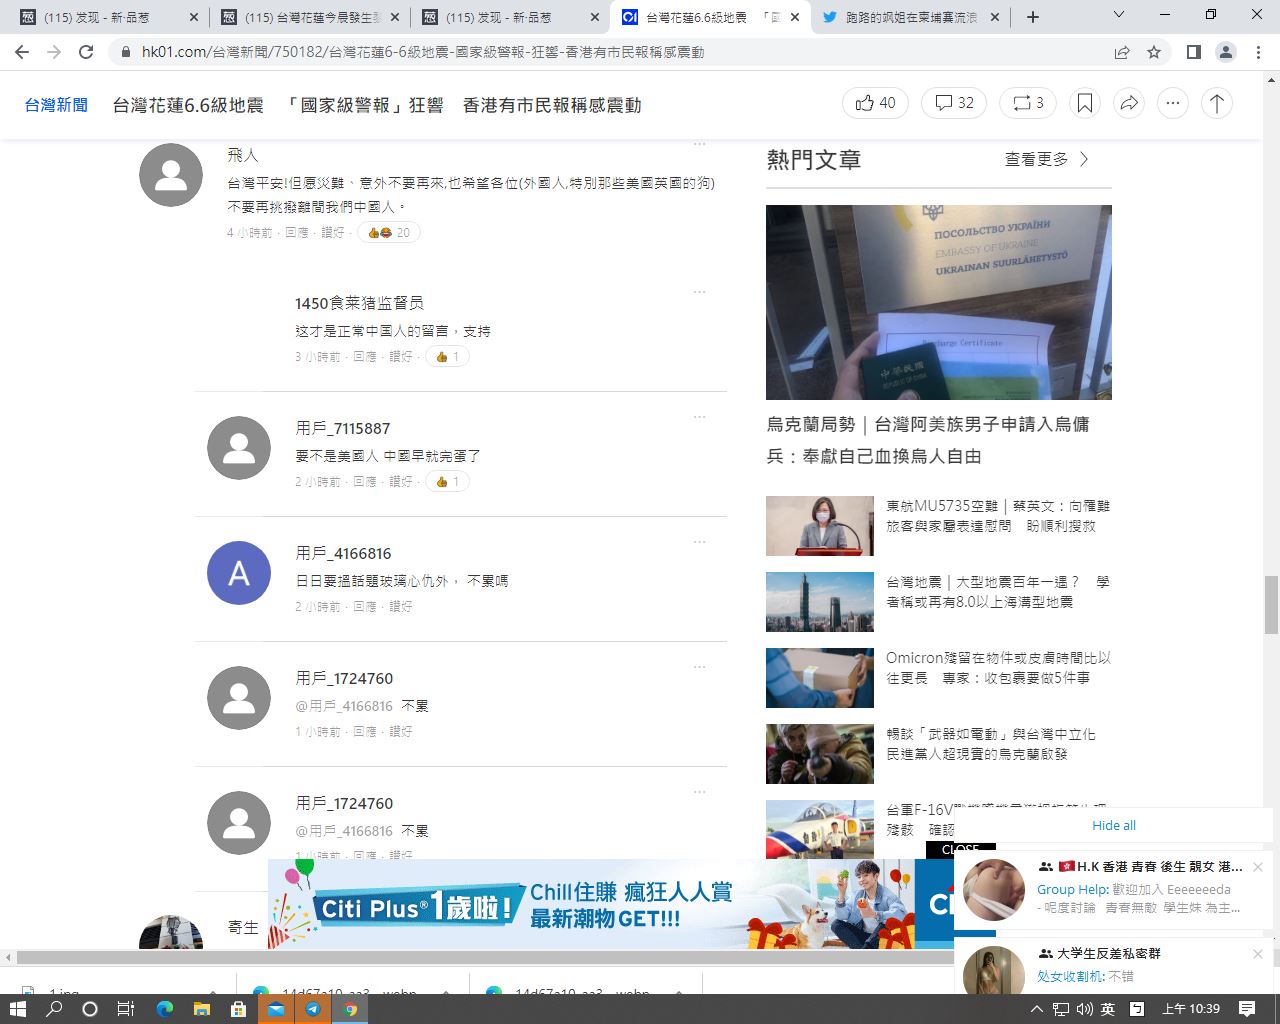The image size is (1280, 1024).
Task: Click the 英 input language indicator in the tray
Action: (1108, 1009)
